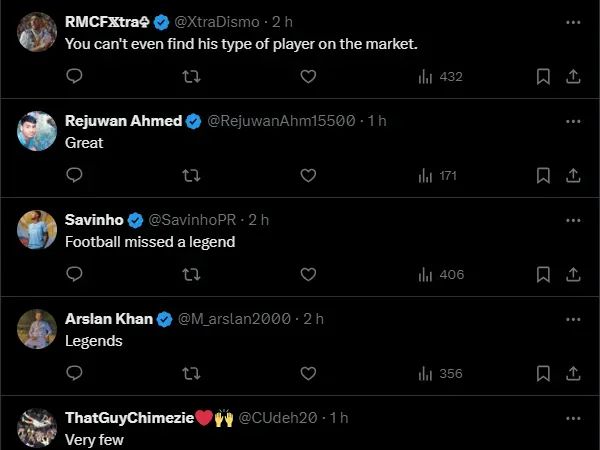
Task: Open the @CUdeh20 handle link
Action: point(281,417)
